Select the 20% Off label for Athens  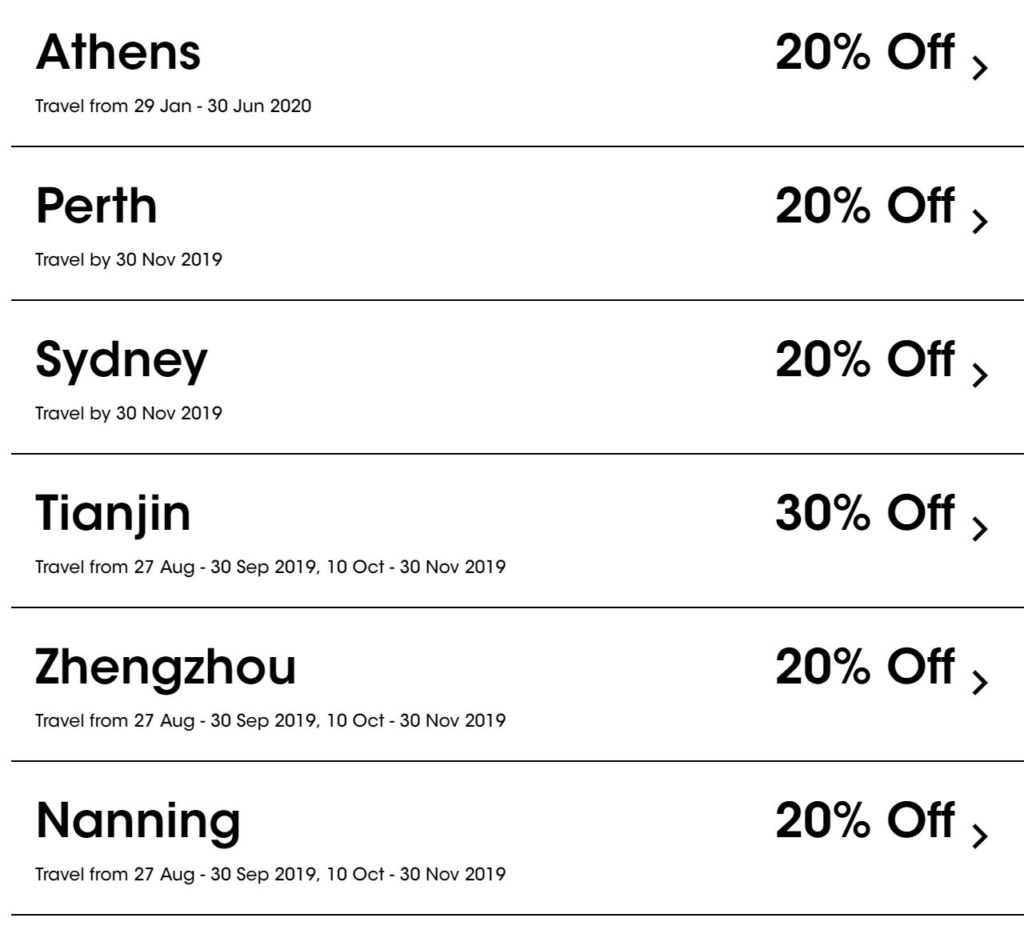coord(864,52)
